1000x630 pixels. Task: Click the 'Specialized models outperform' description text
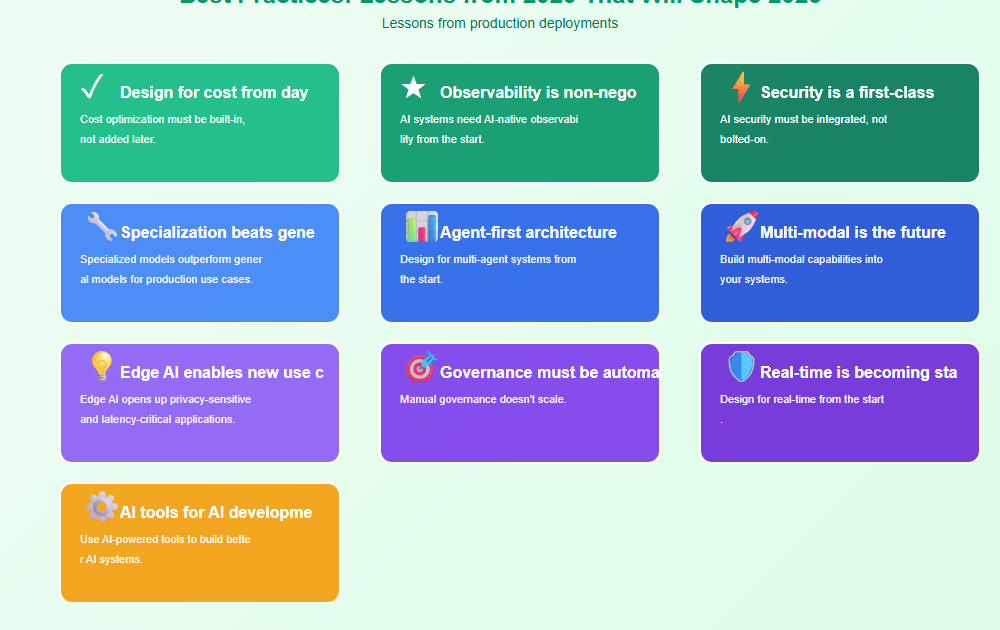click(x=171, y=260)
